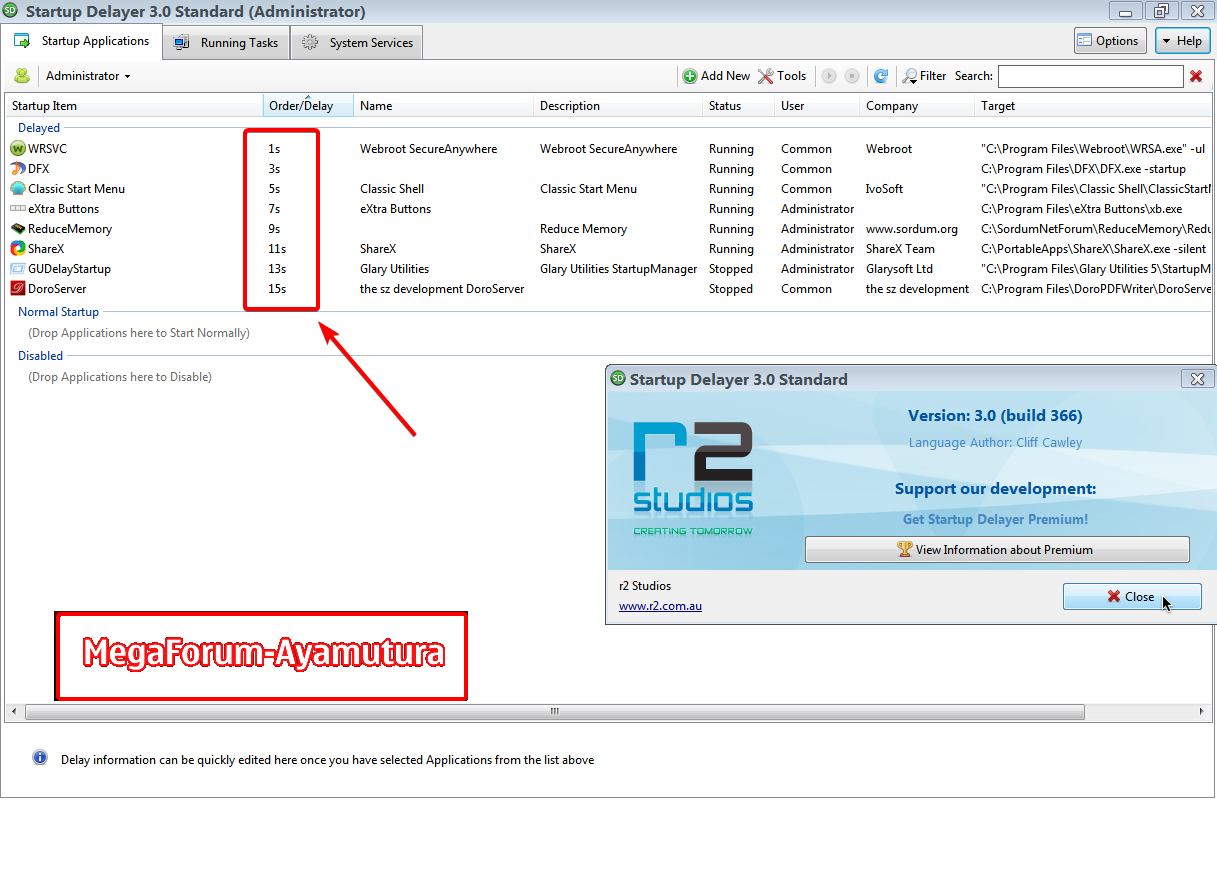The width and height of the screenshot is (1217, 889).
Task: Click the ReduceMemory item icon
Action: pyautogui.click(x=17, y=229)
